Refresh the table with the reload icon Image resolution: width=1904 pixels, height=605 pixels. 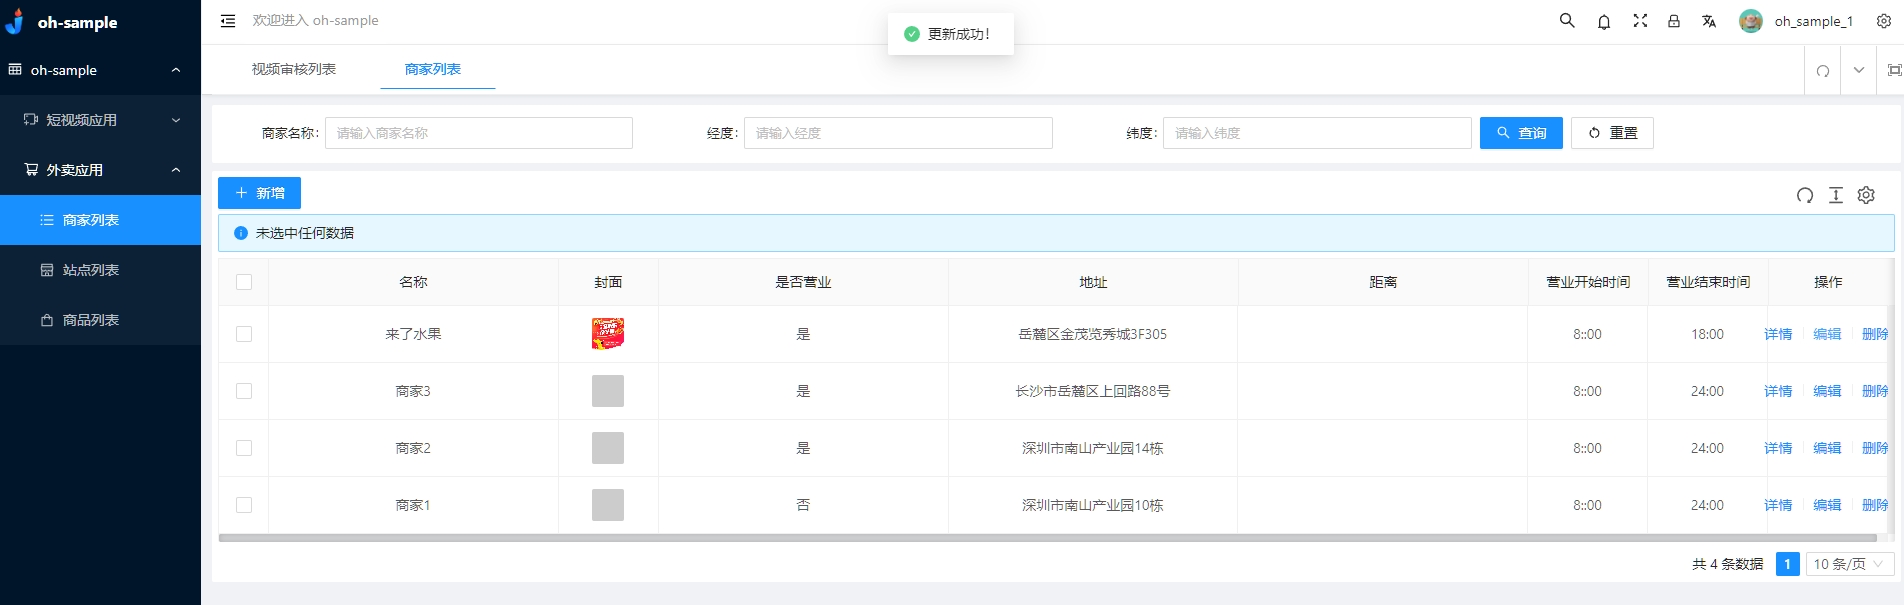[1805, 195]
